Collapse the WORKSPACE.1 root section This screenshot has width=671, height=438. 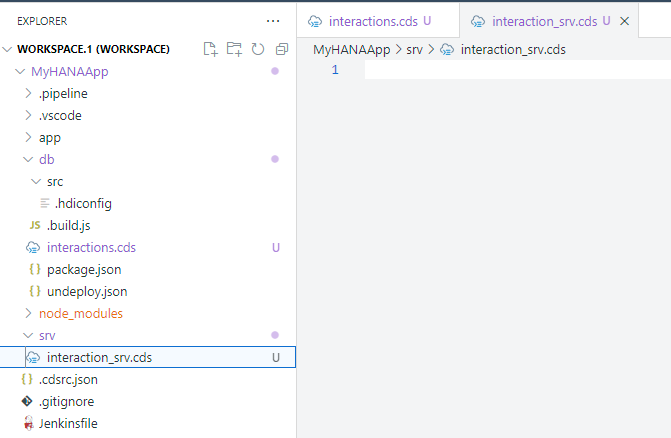click(x=7, y=49)
